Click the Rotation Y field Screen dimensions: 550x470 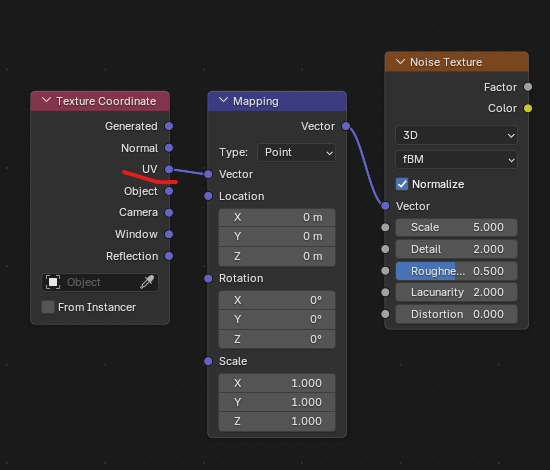(x=277, y=319)
